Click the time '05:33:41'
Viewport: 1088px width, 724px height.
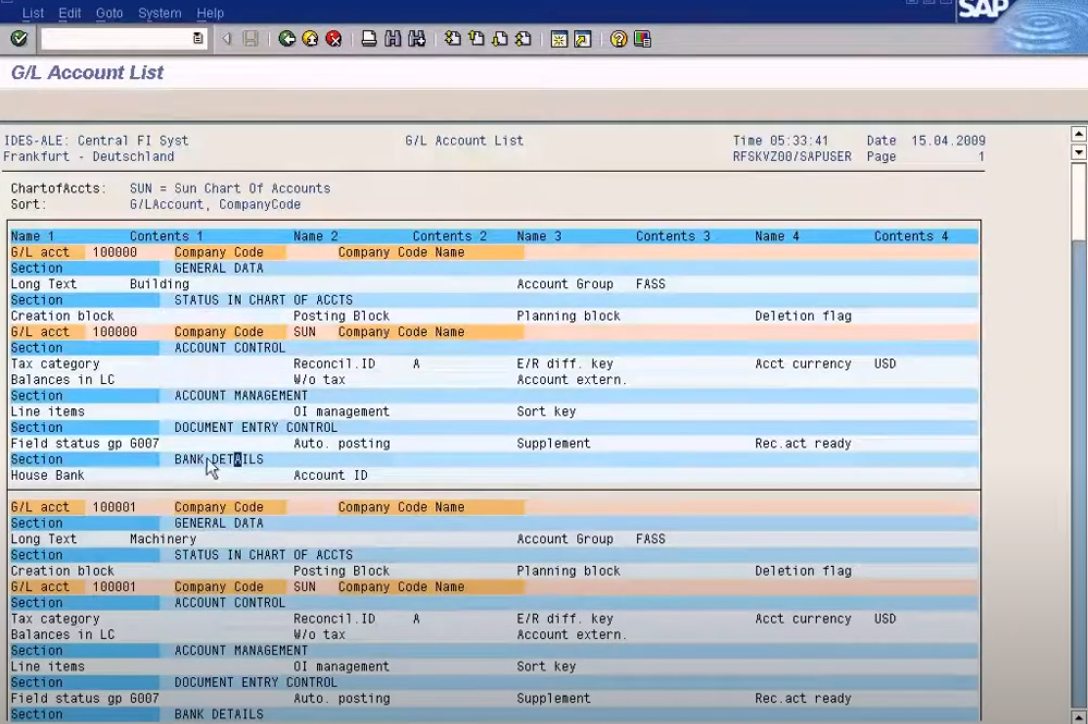[799, 140]
